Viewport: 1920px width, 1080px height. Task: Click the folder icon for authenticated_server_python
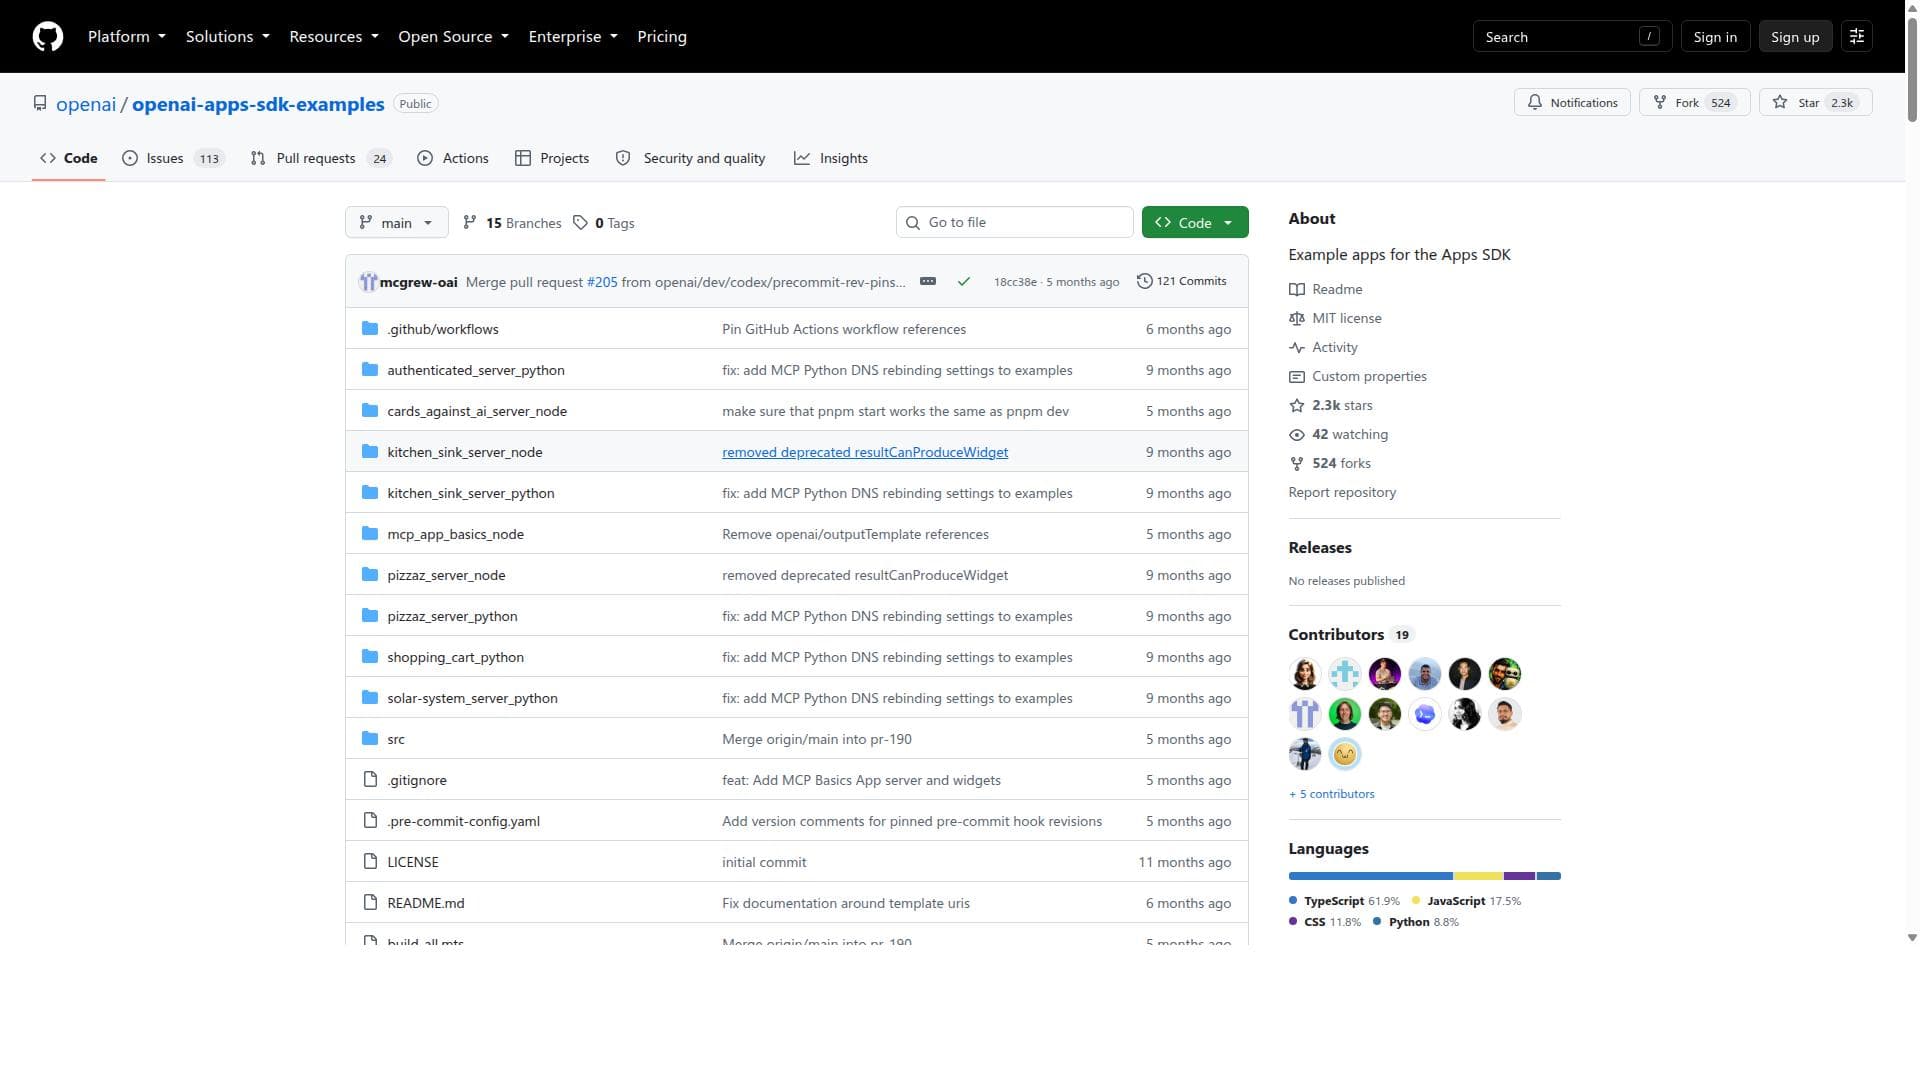370,370
